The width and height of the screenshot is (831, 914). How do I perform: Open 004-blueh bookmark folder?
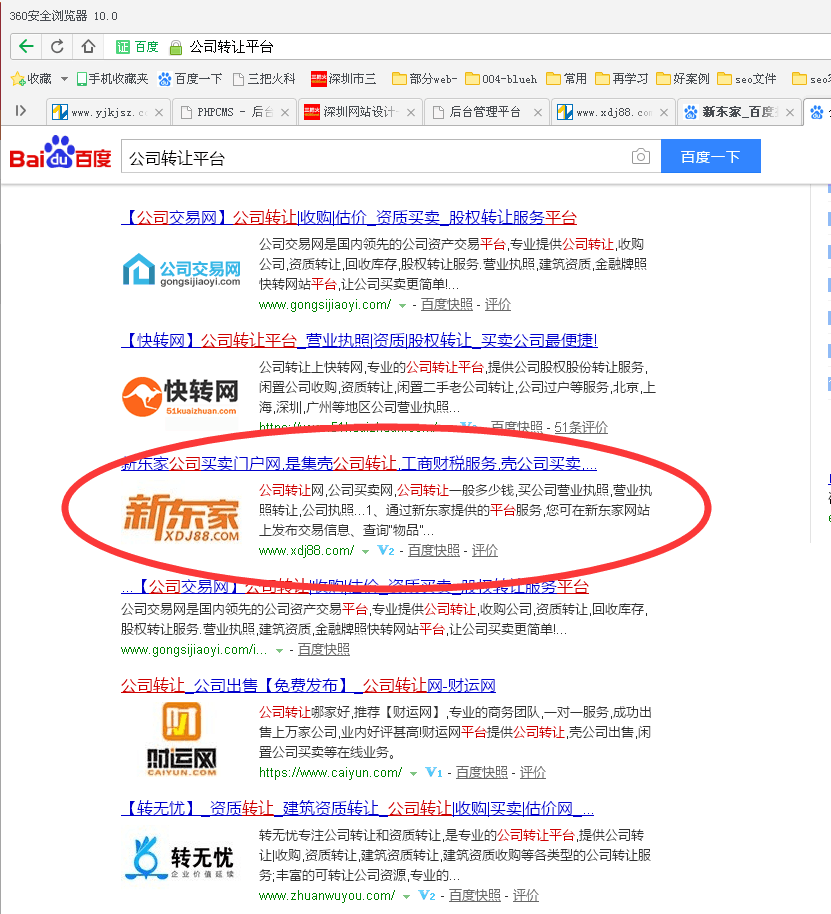(501, 79)
